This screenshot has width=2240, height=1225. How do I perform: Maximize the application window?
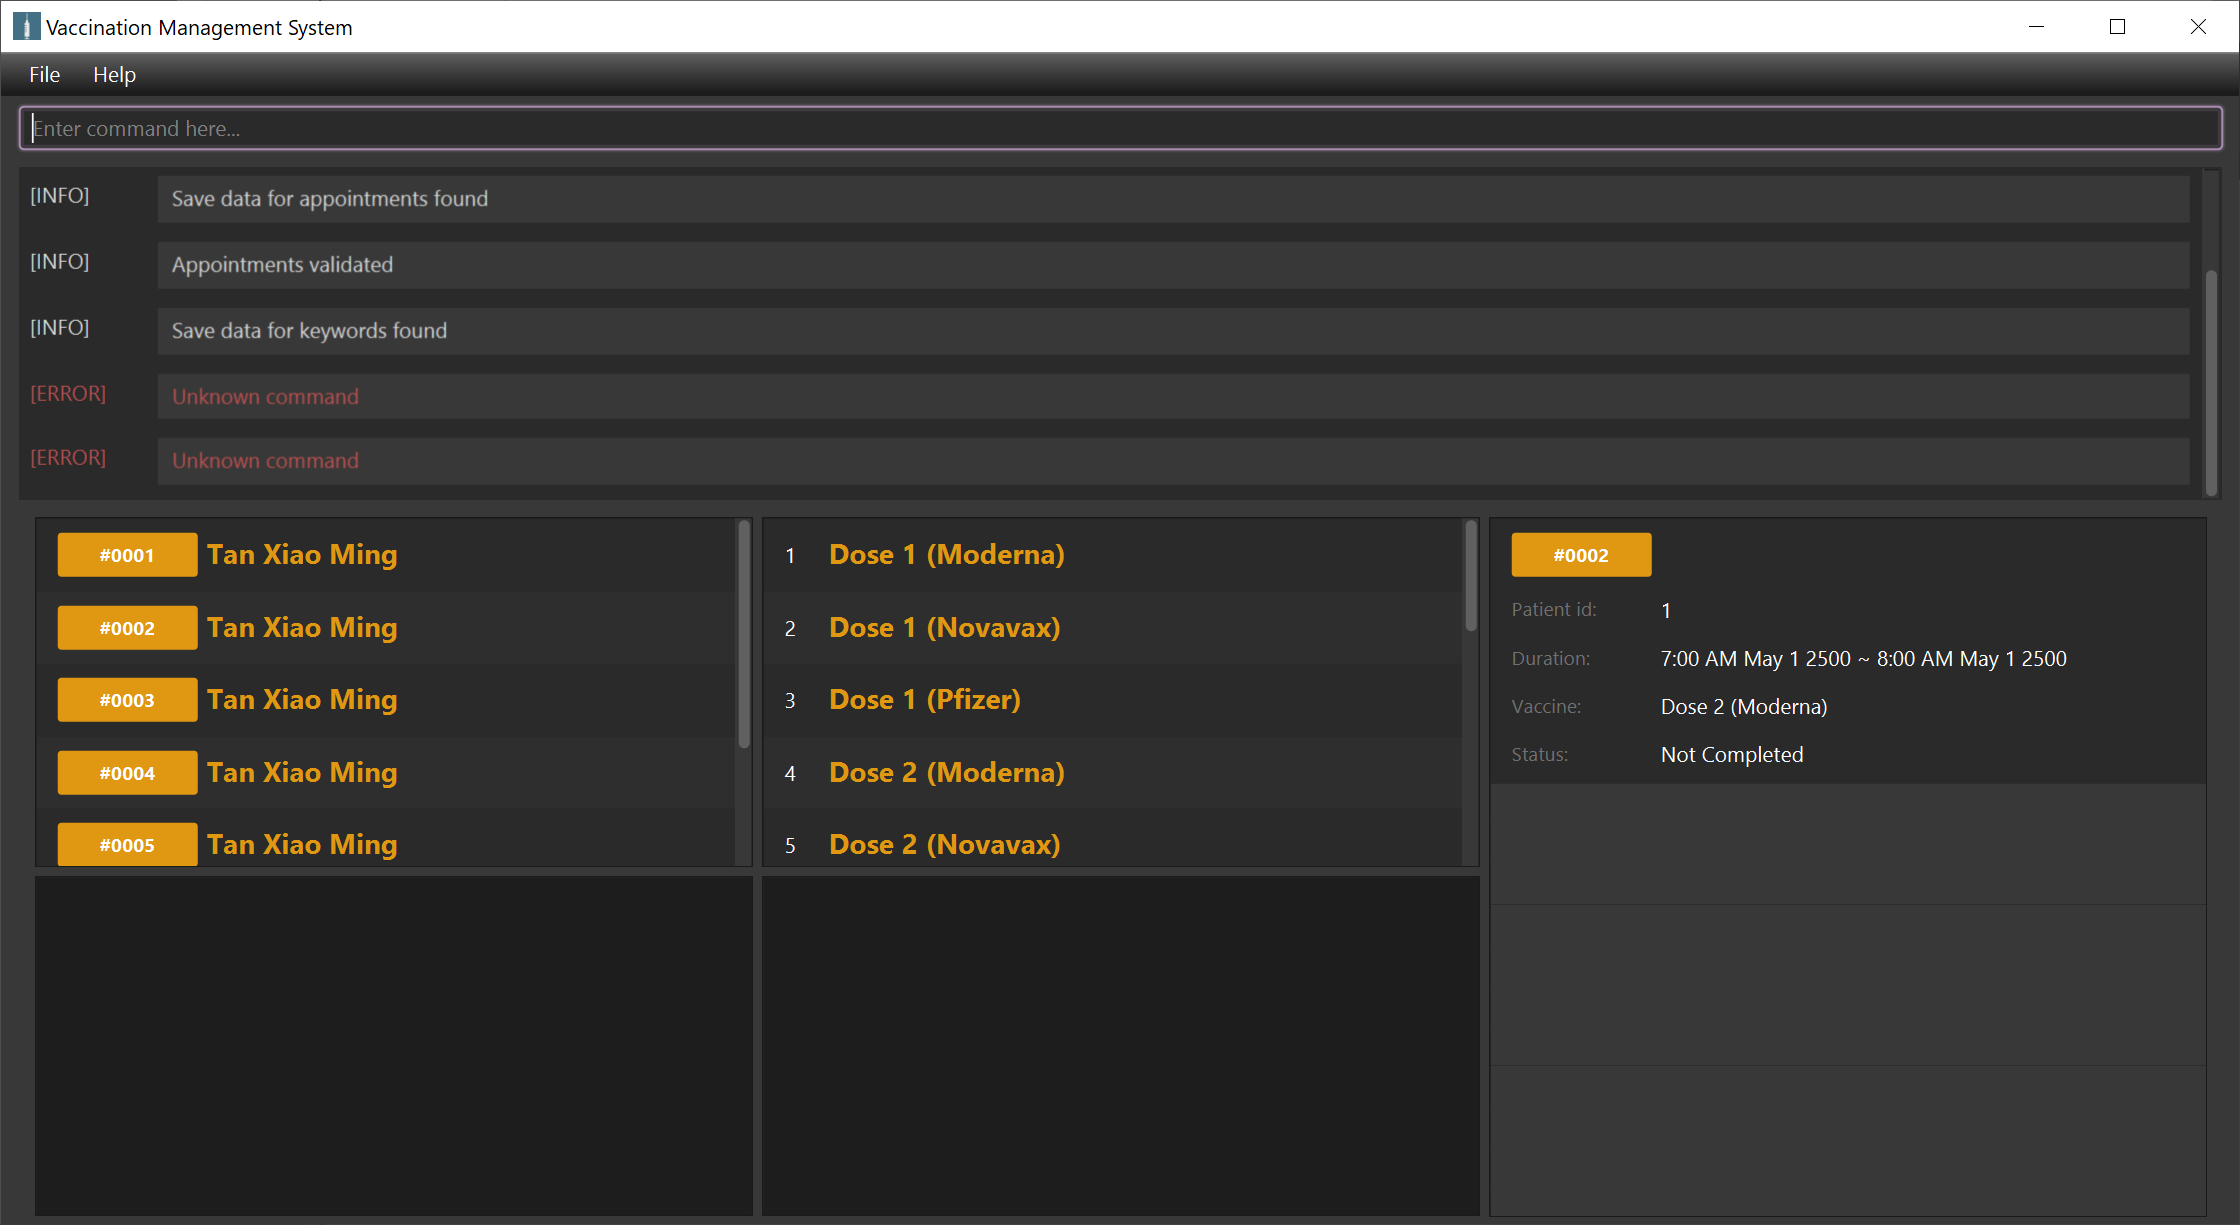[x=2117, y=27]
